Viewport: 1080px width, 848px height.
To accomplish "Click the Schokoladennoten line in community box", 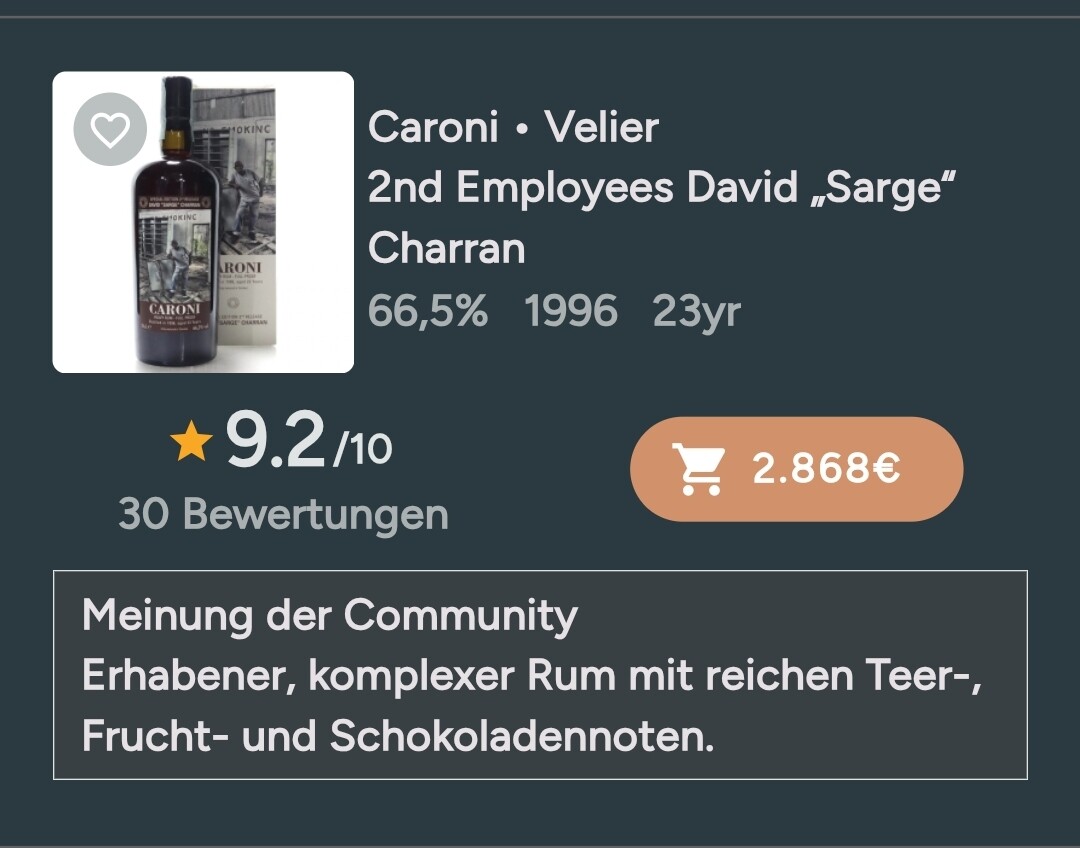I will tap(398, 736).
